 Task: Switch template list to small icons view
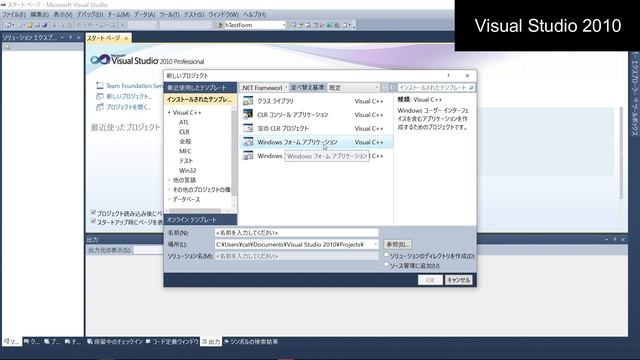[384, 87]
